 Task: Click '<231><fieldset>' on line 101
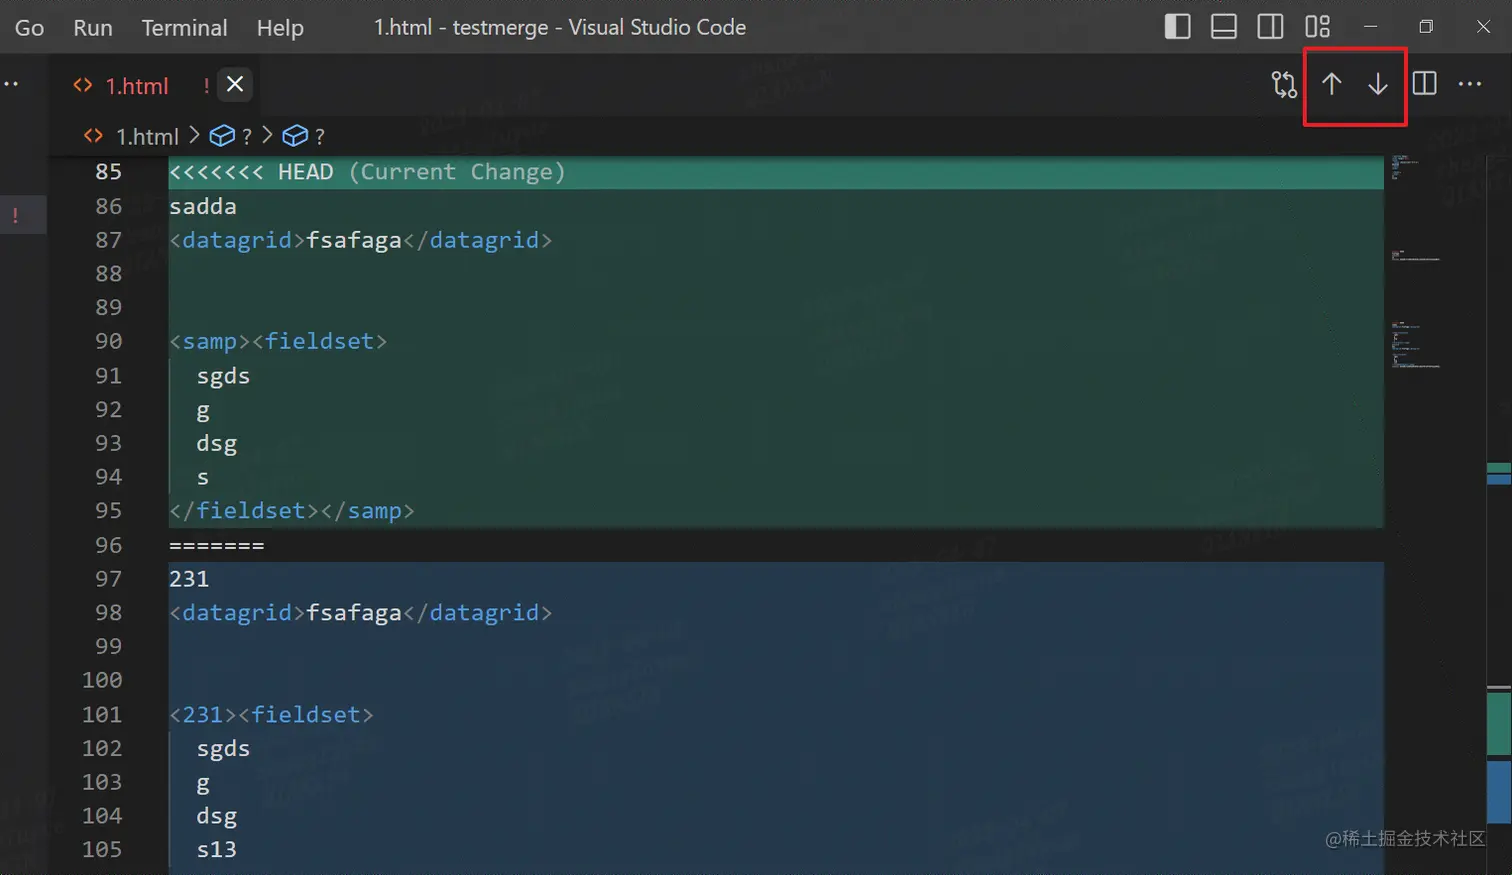coord(271,715)
